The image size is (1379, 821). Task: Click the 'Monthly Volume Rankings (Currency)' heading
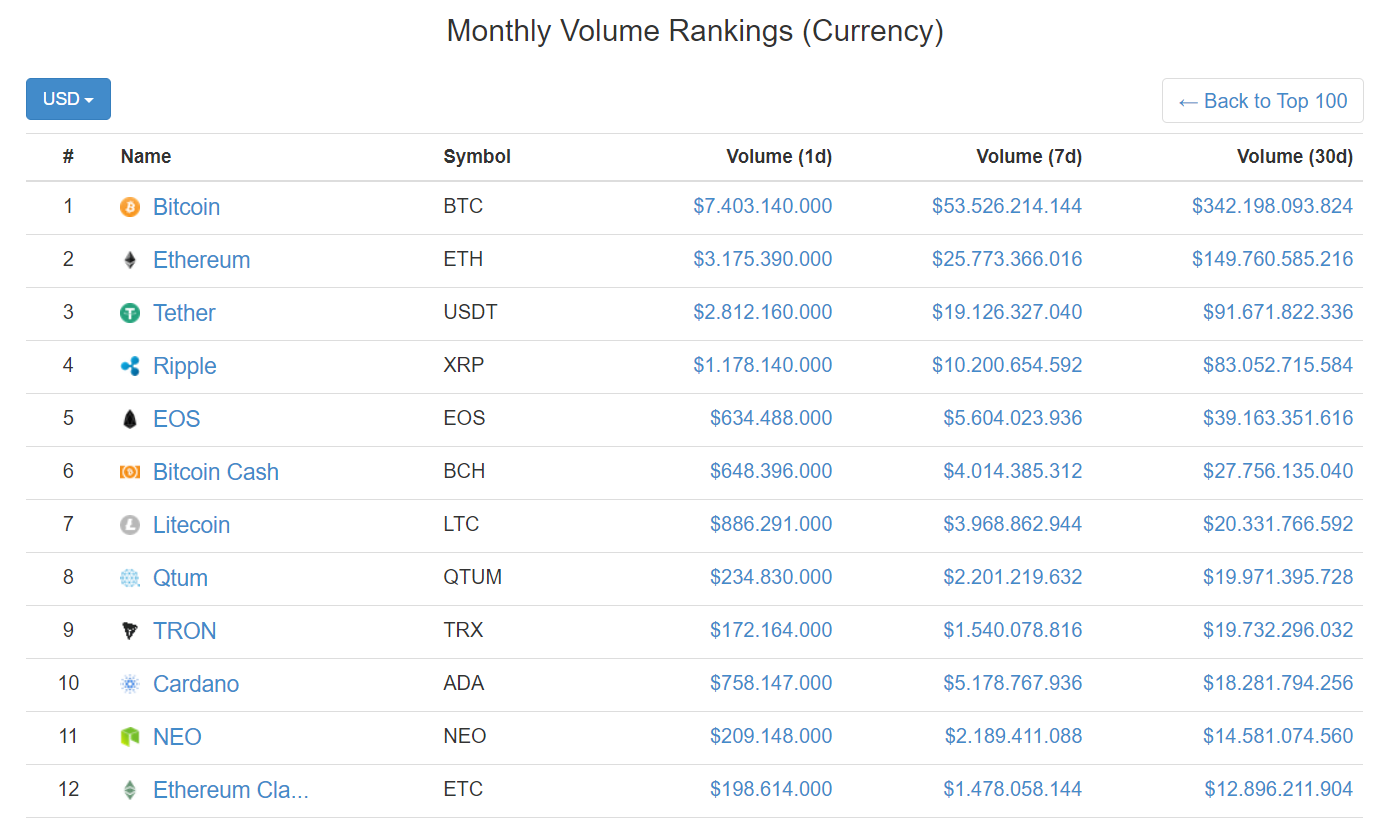tap(695, 31)
